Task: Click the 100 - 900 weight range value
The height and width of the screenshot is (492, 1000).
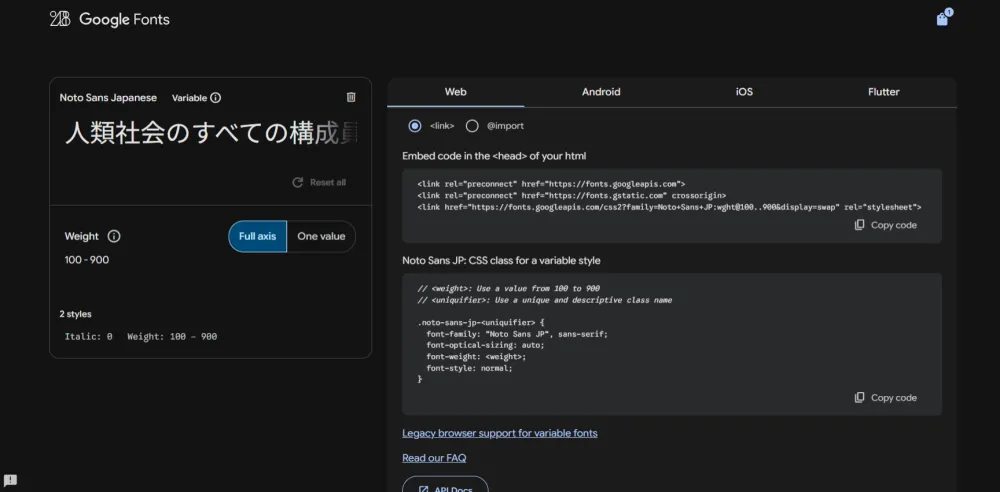Action: 87,260
